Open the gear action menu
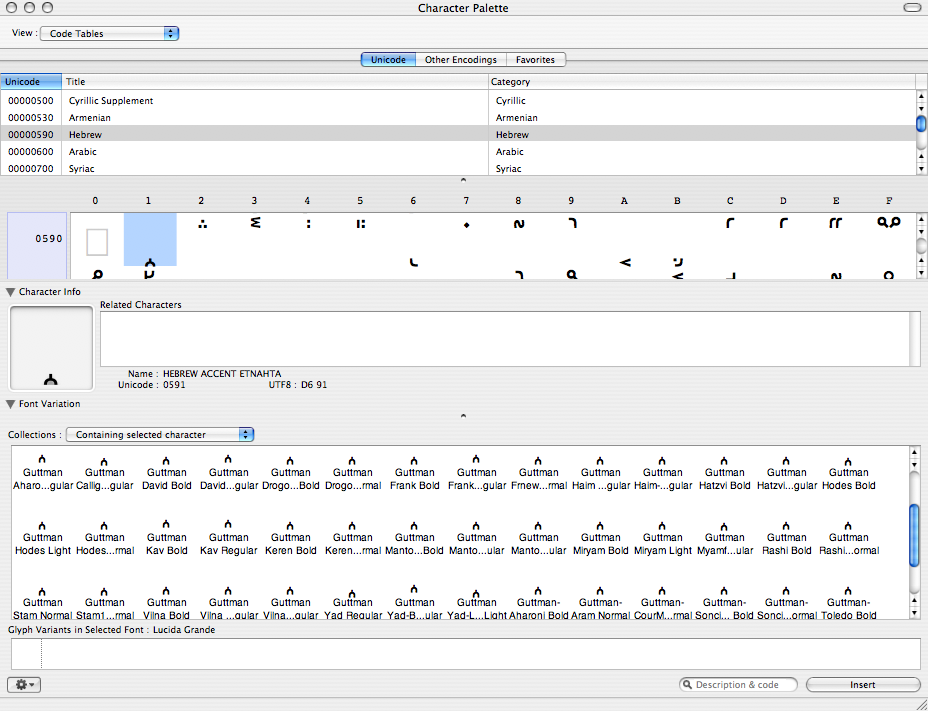Viewport: 928px width, 711px height. [x=23, y=685]
